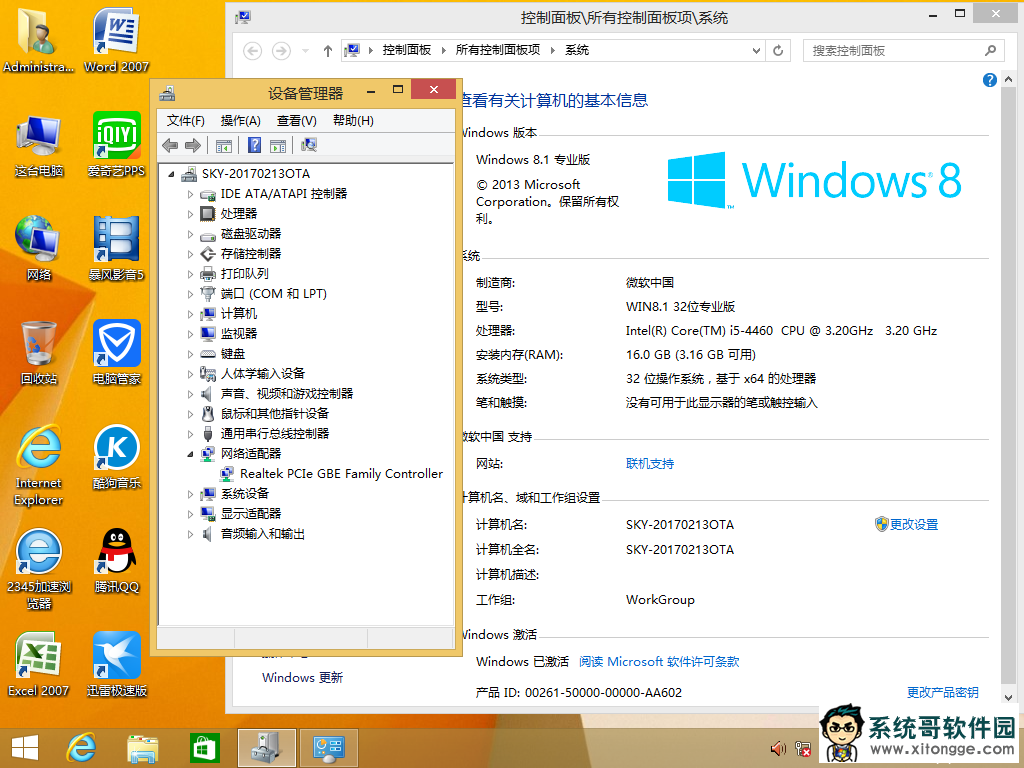Click the back arrow in Device Manager toolbar
The image size is (1024, 768).
(x=170, y=146)
